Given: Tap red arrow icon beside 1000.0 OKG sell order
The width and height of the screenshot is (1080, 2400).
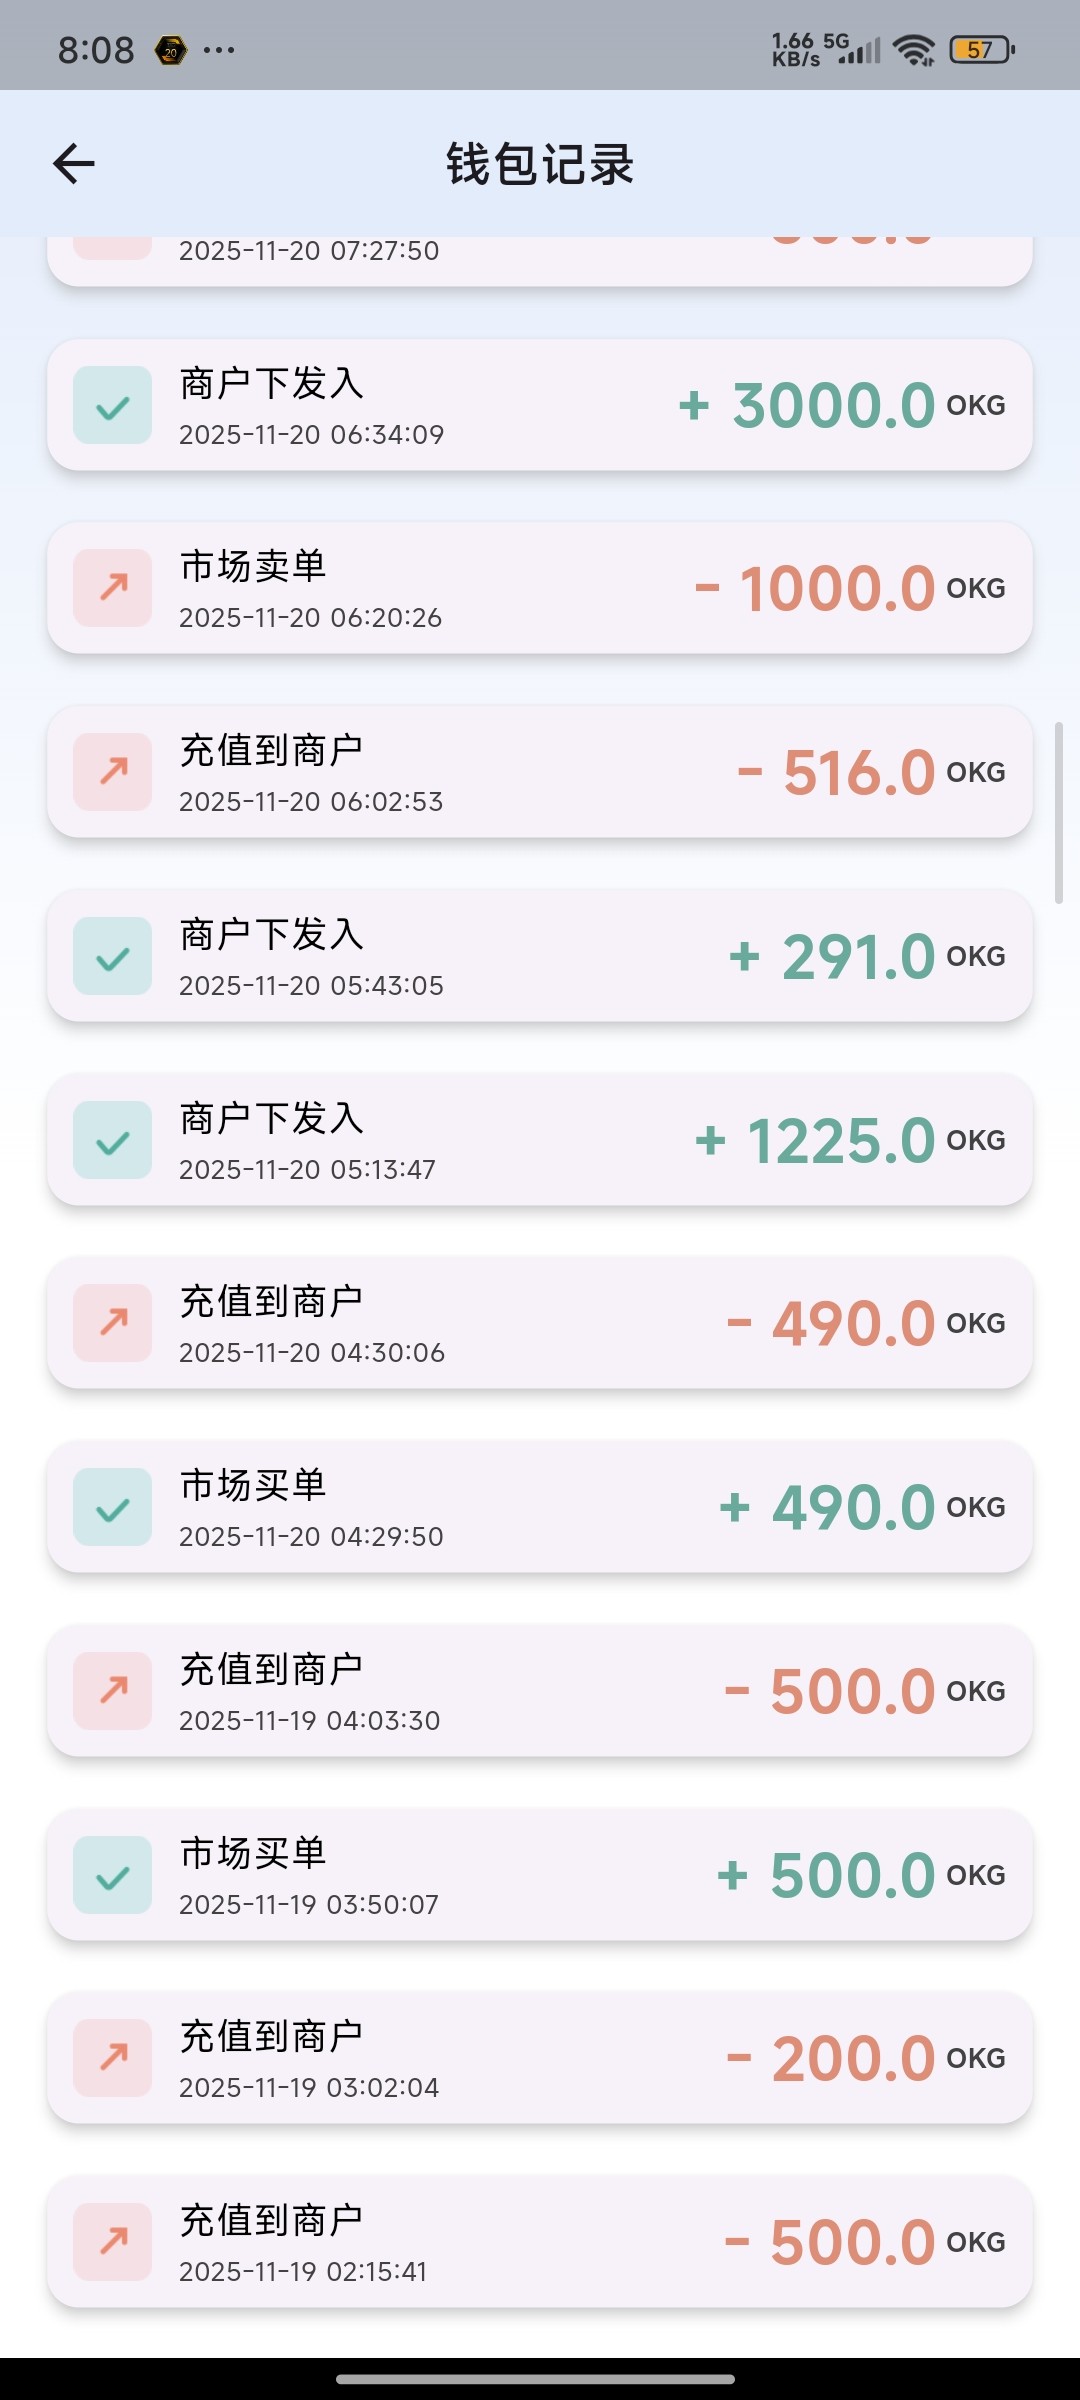Looking at the screenshot, I should click(113, 588).
